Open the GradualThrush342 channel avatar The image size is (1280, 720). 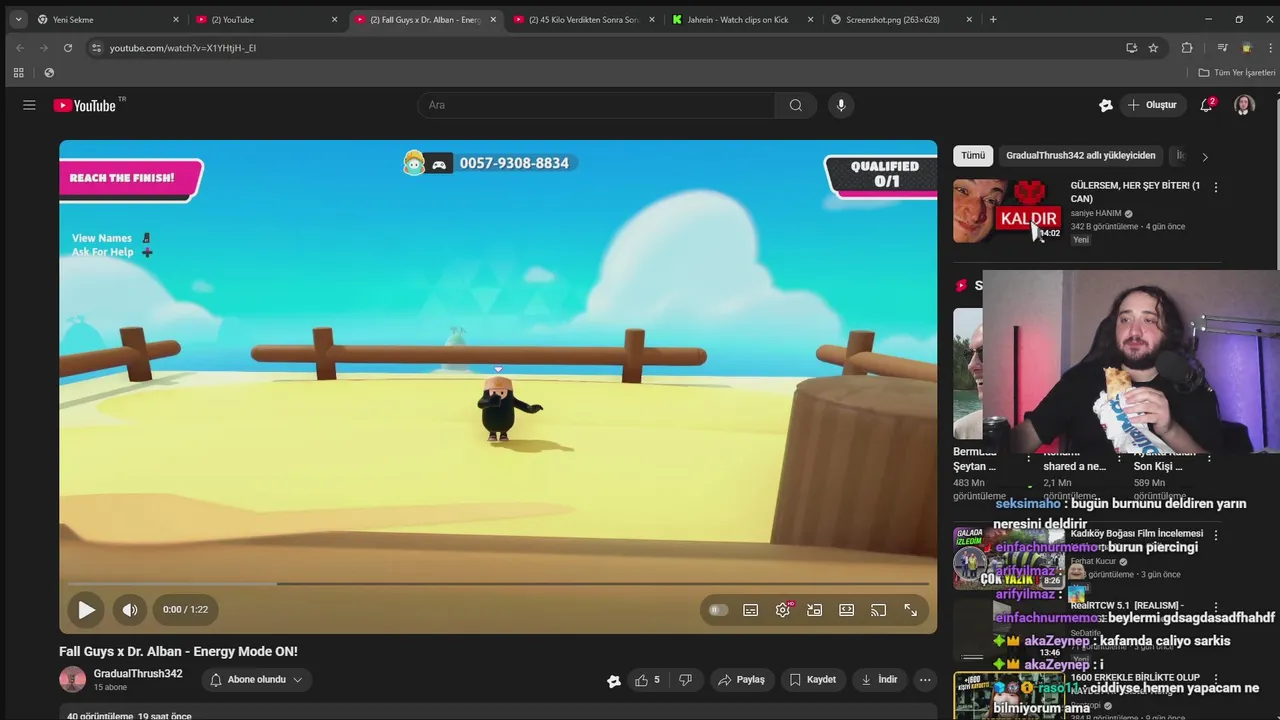coord(73,680)
